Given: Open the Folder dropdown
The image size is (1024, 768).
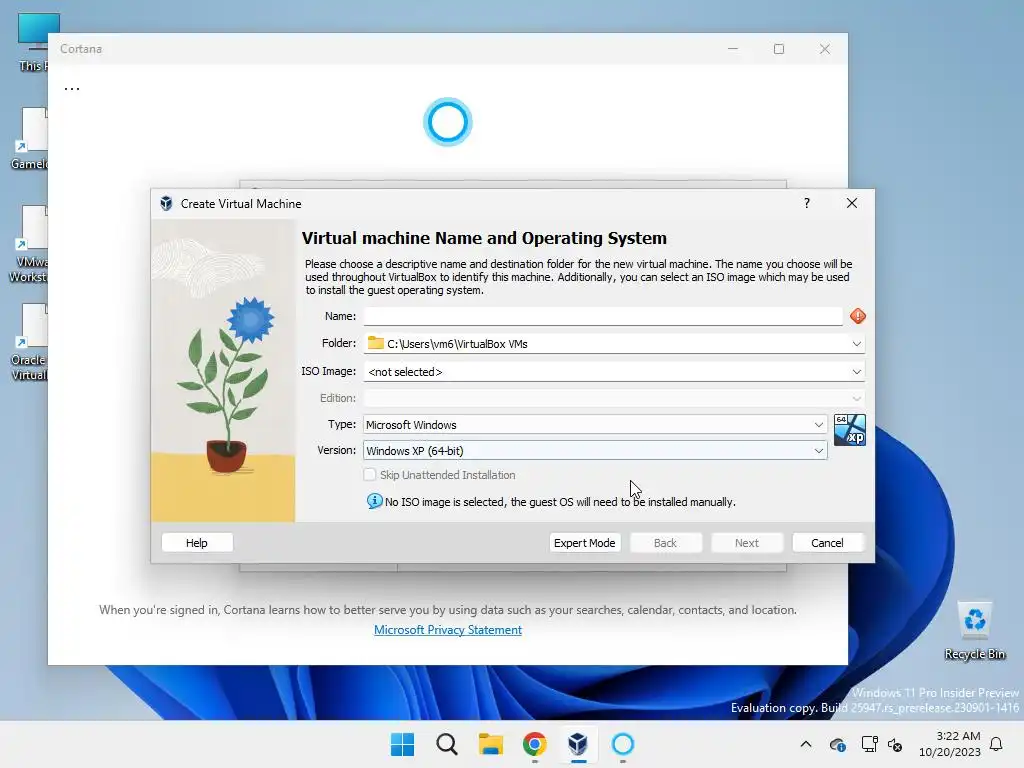Looking at the screenshot, I should pos(856,344).
